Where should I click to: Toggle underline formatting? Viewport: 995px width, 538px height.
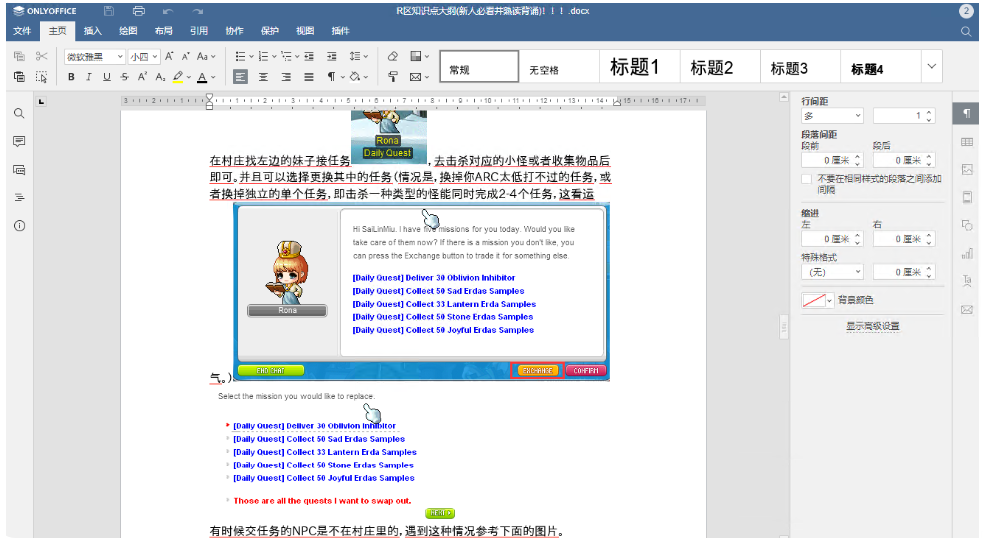[107, 77]
